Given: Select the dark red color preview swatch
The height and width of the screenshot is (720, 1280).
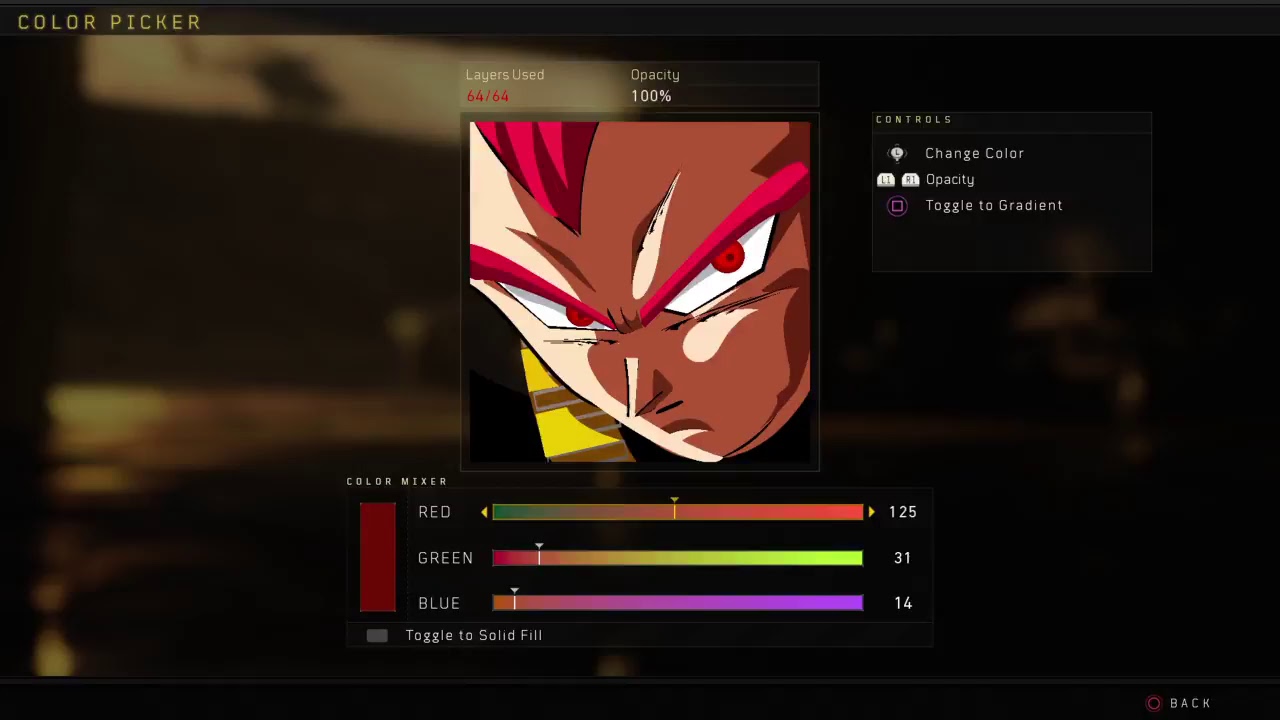Looking at the screenshot, I should (378, 557).
